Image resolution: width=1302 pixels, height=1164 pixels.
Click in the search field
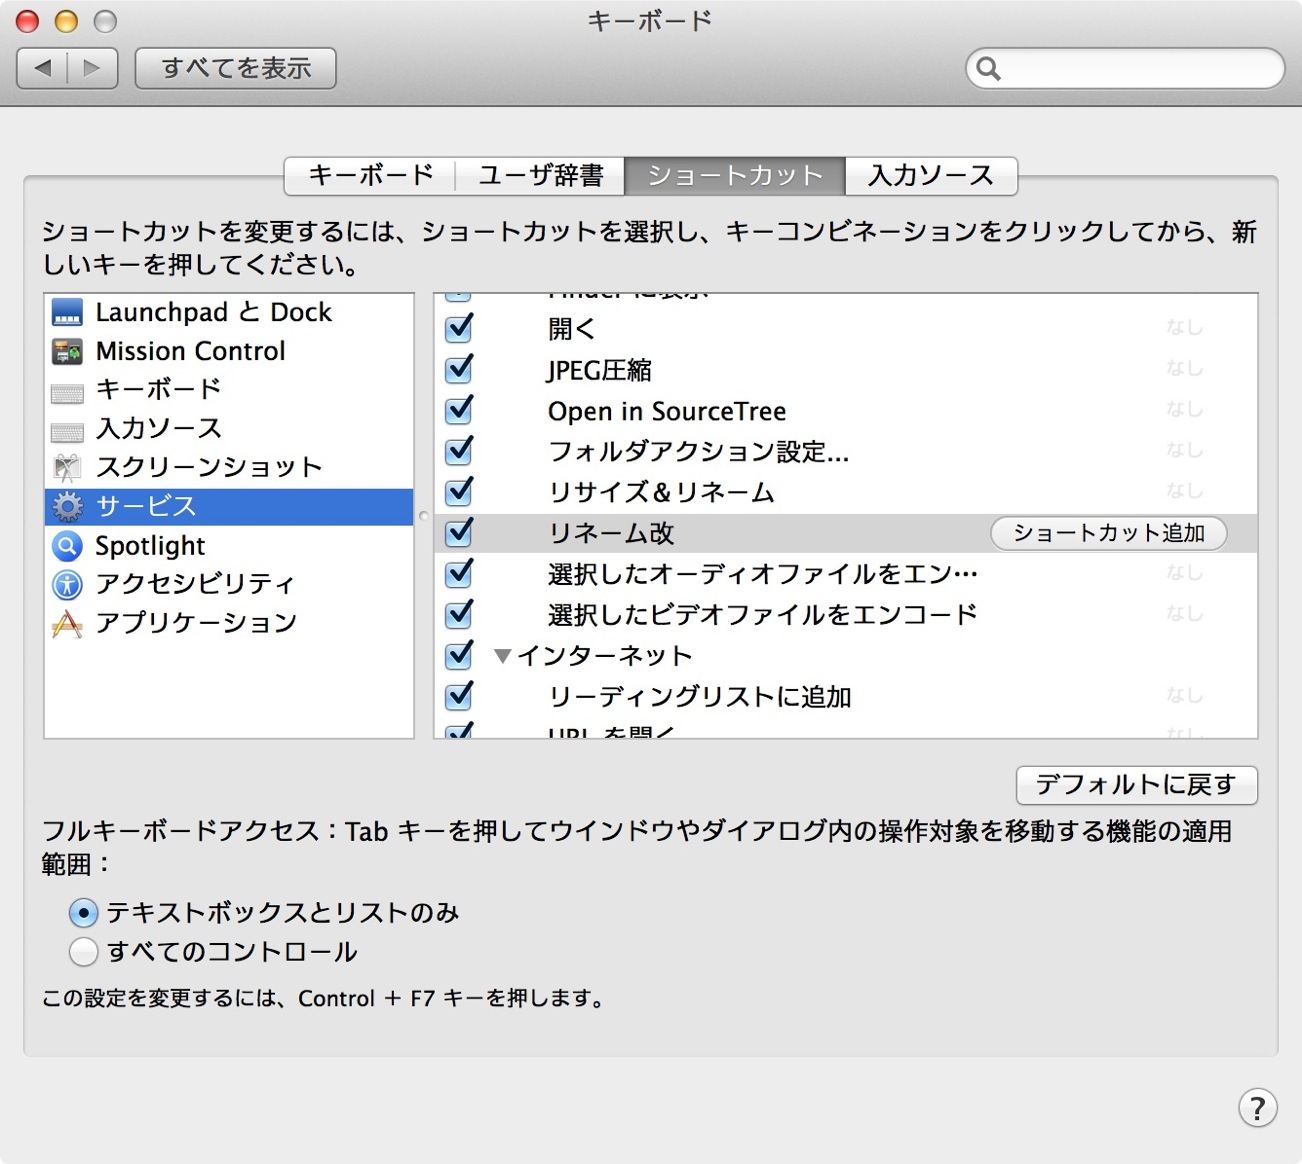point(1125,68)
